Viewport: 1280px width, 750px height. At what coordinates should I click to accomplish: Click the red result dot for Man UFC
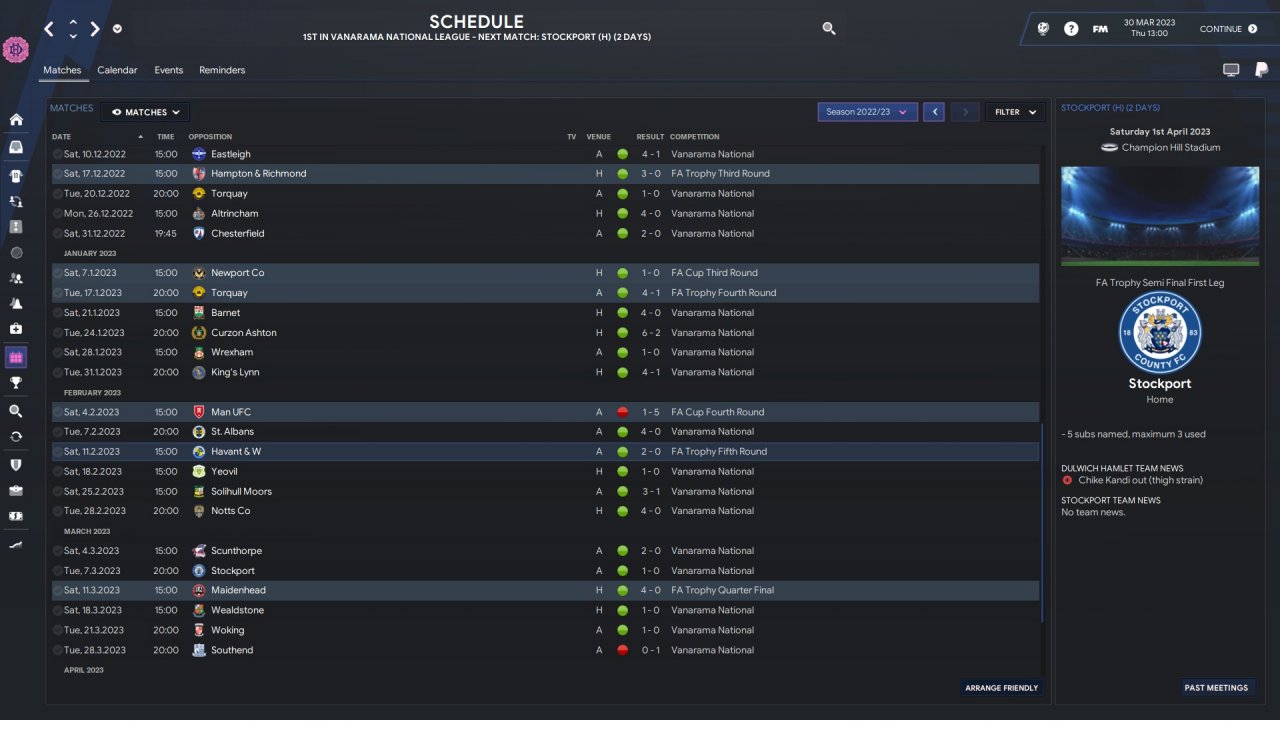622,412
